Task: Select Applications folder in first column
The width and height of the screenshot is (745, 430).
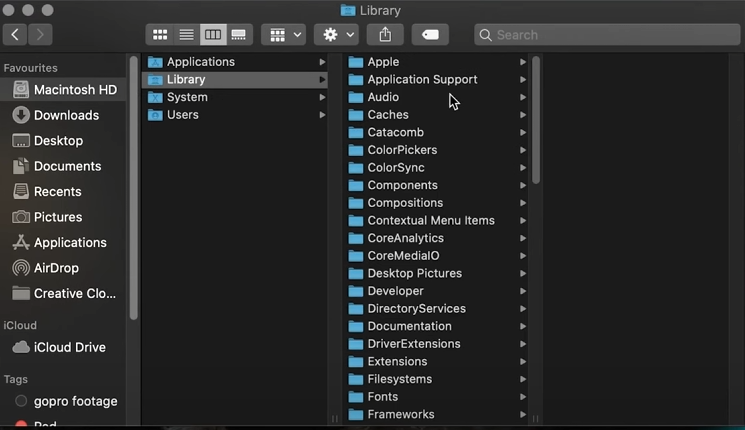Action: click(236, 62)
